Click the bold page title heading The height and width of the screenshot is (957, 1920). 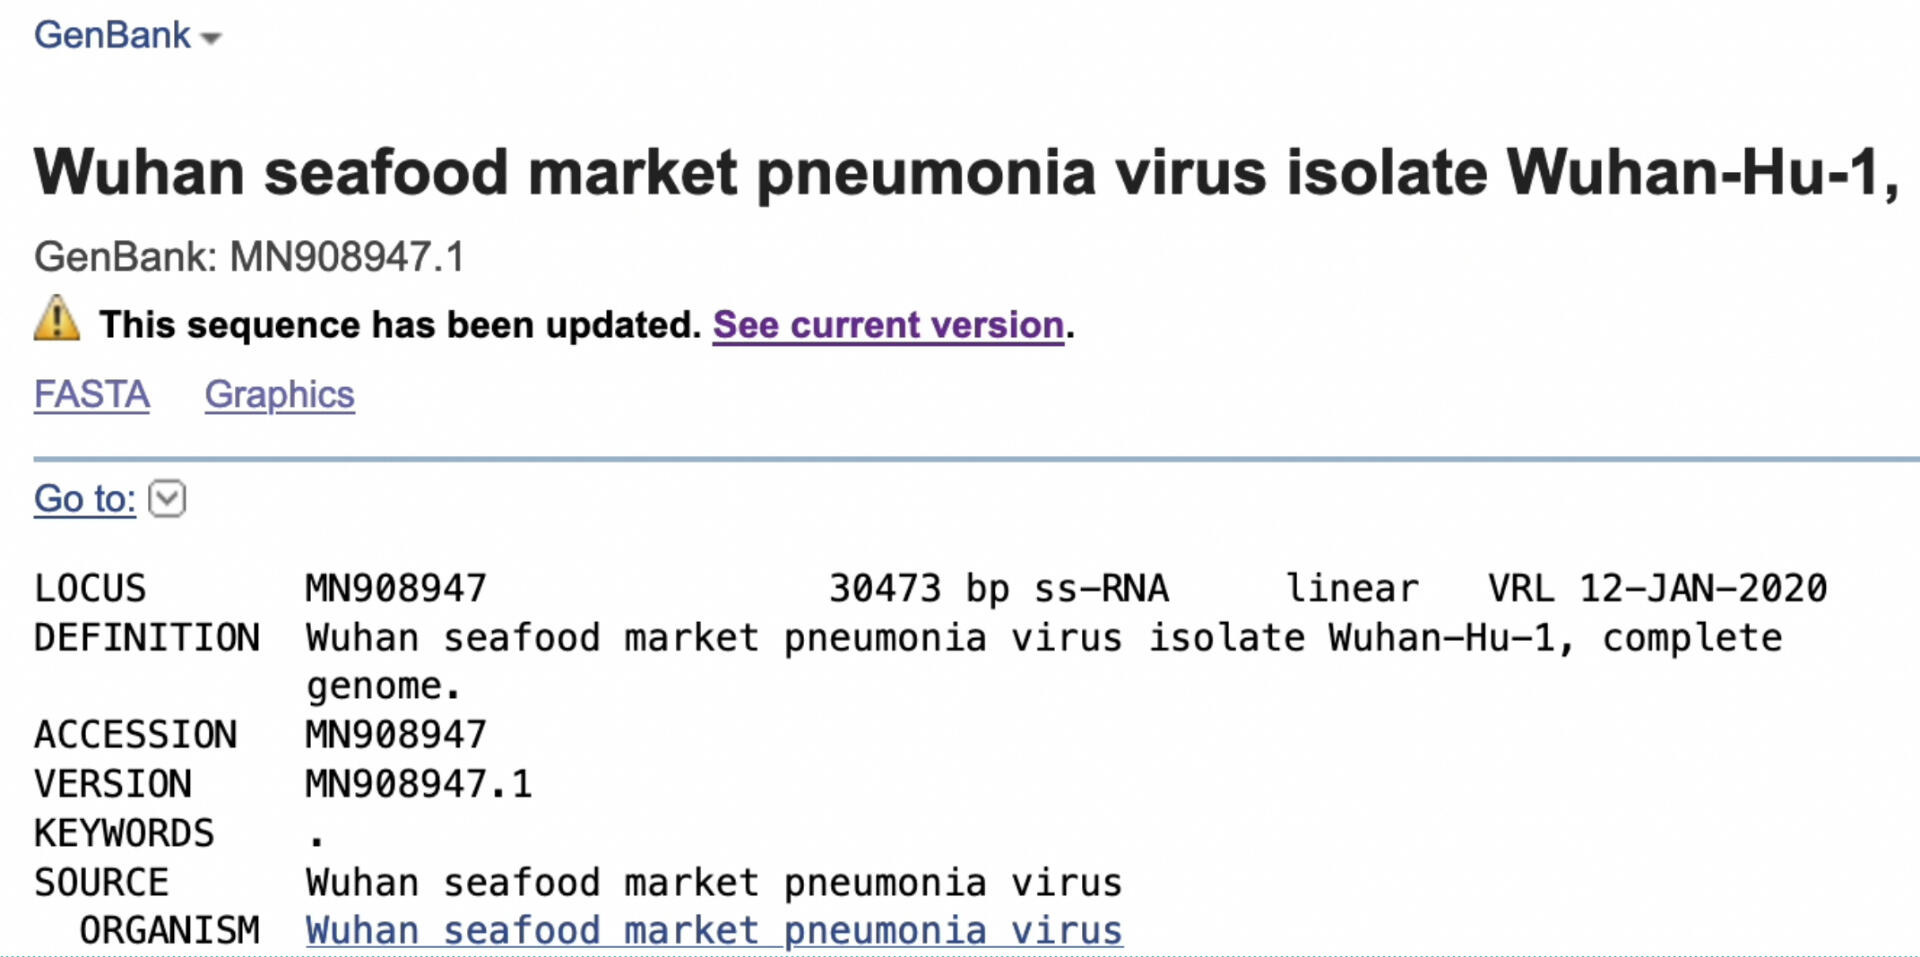(965, 172)
